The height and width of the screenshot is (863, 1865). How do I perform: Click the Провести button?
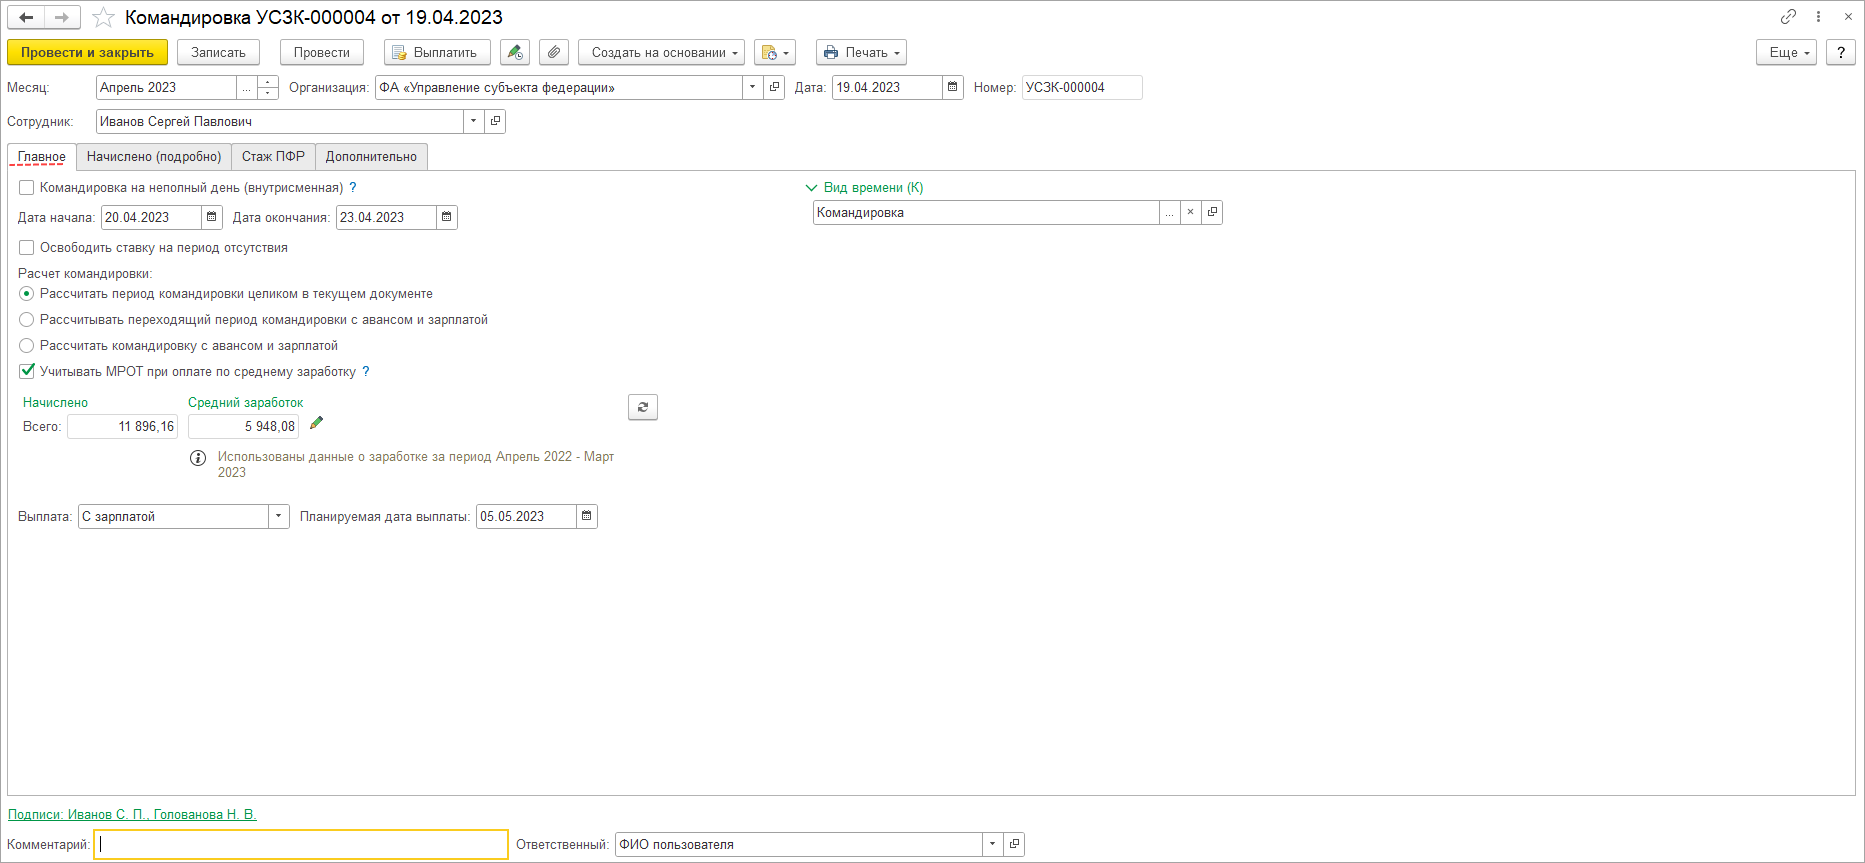322,52
